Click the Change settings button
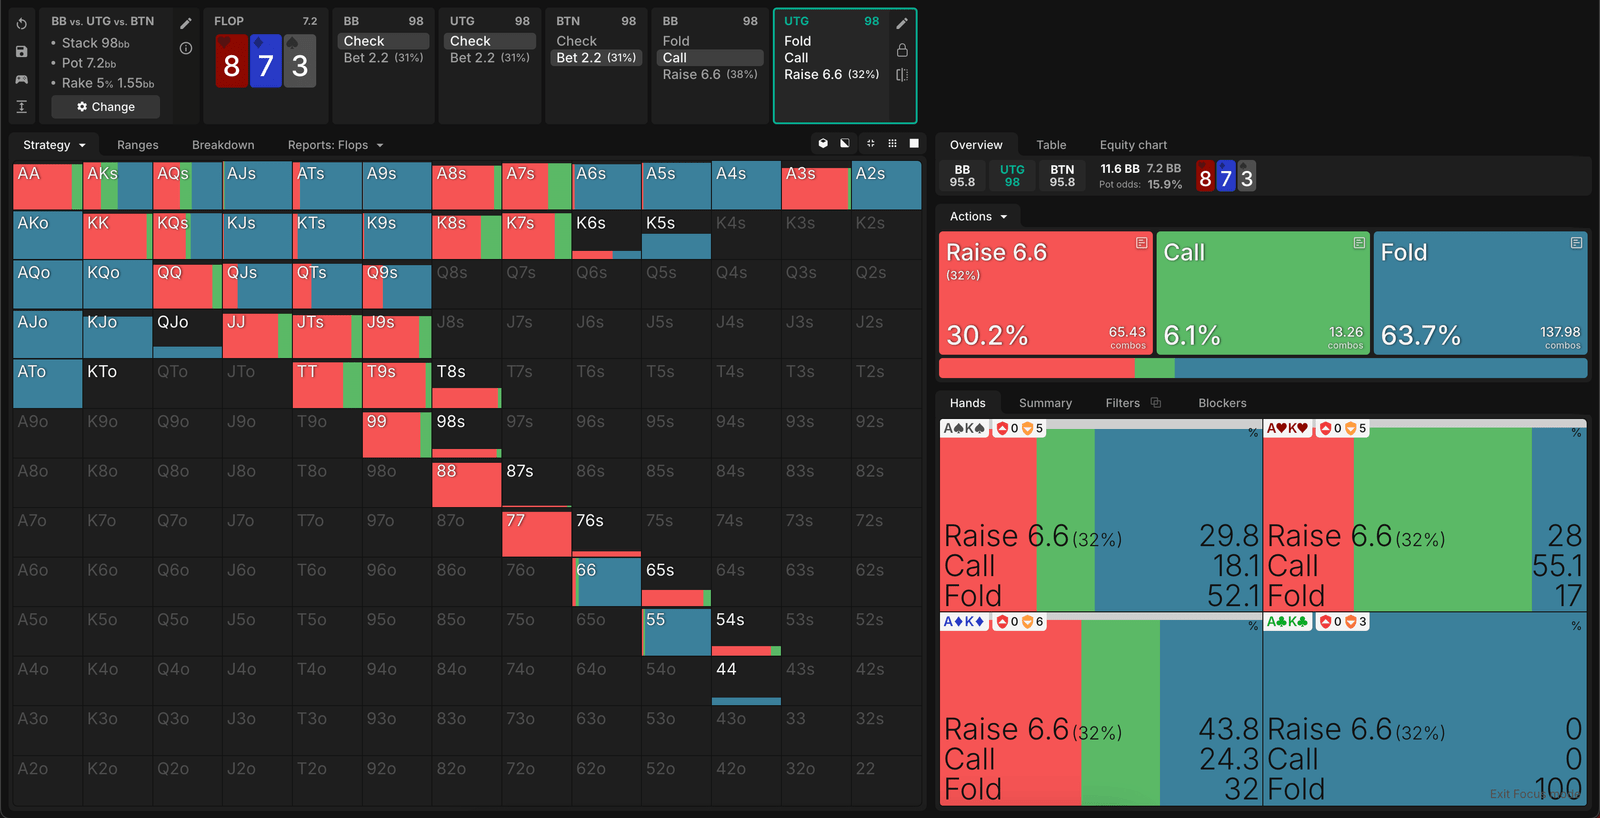1600x818 pixels. point(106,107)
